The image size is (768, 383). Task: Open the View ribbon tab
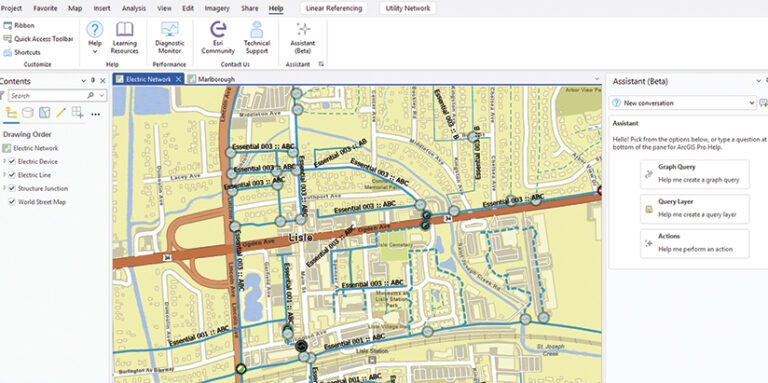point(165,8)
